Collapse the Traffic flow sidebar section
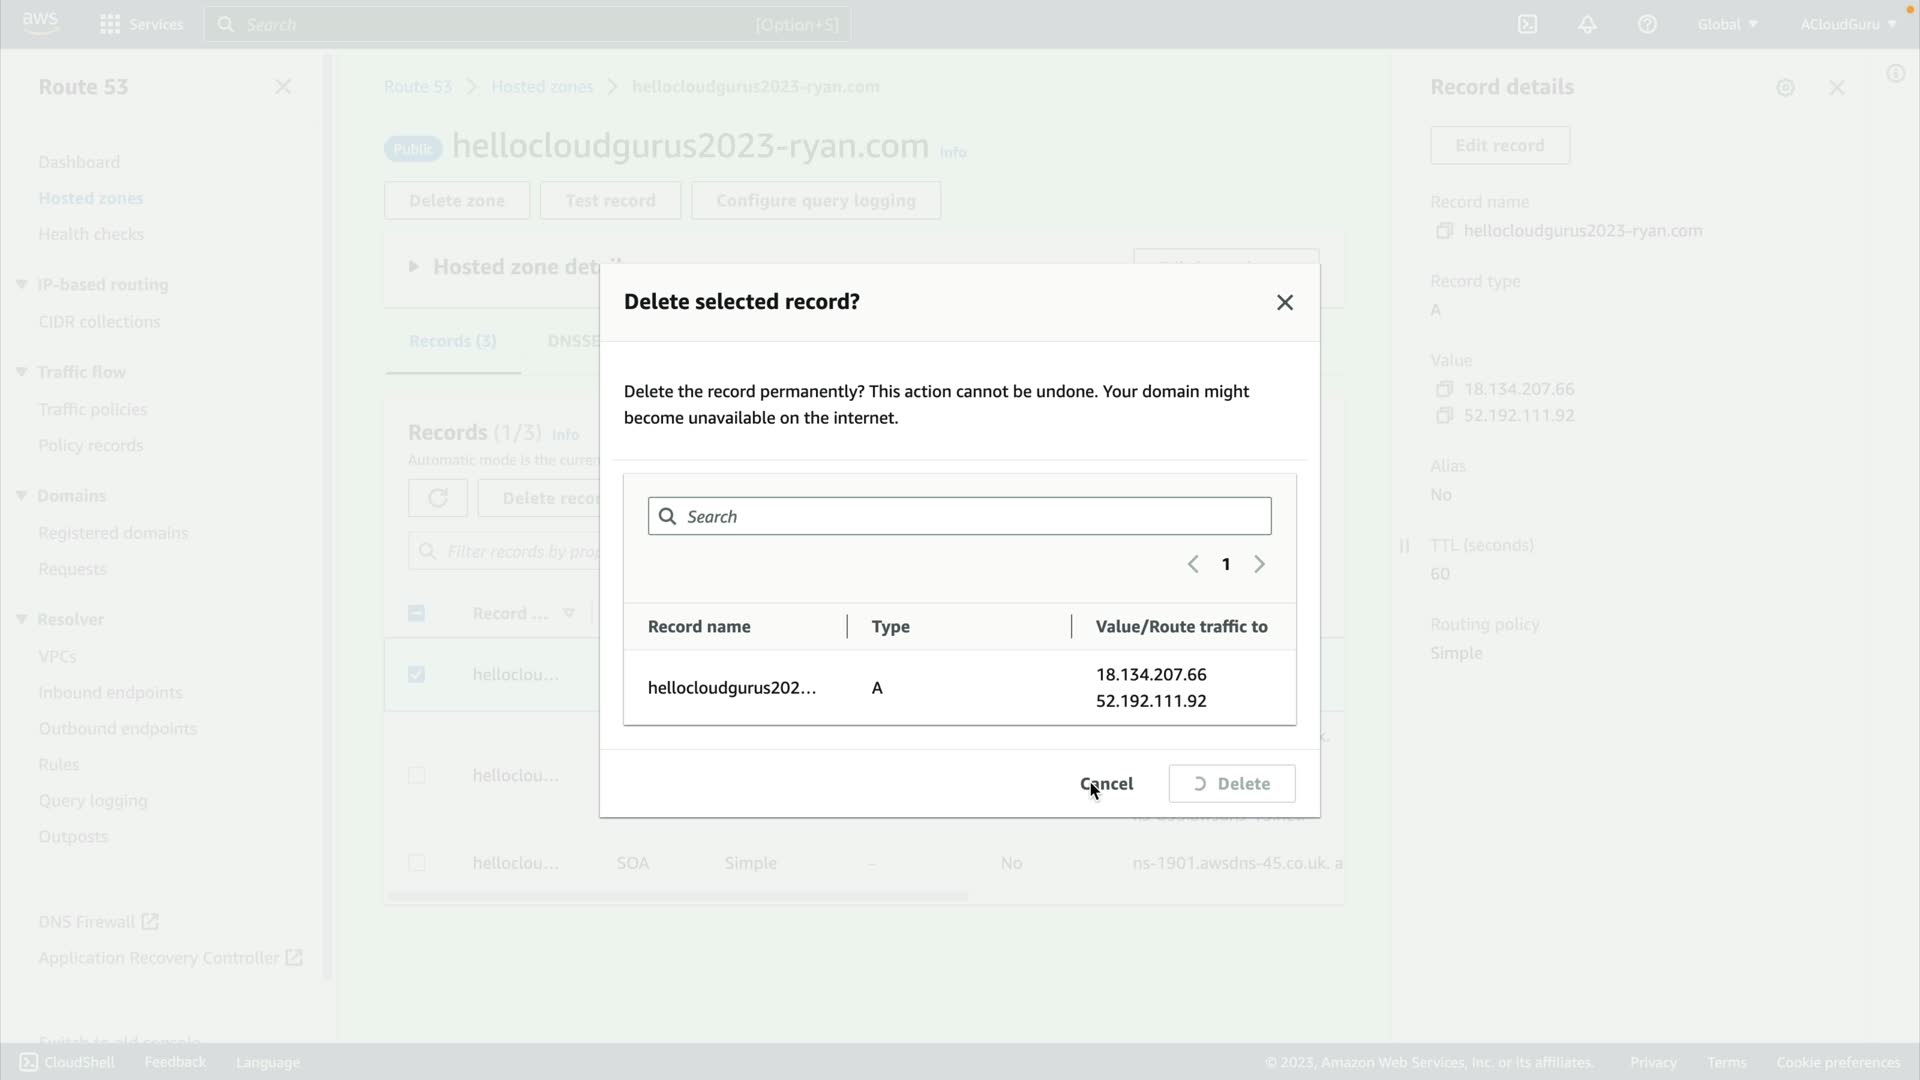 21,372
